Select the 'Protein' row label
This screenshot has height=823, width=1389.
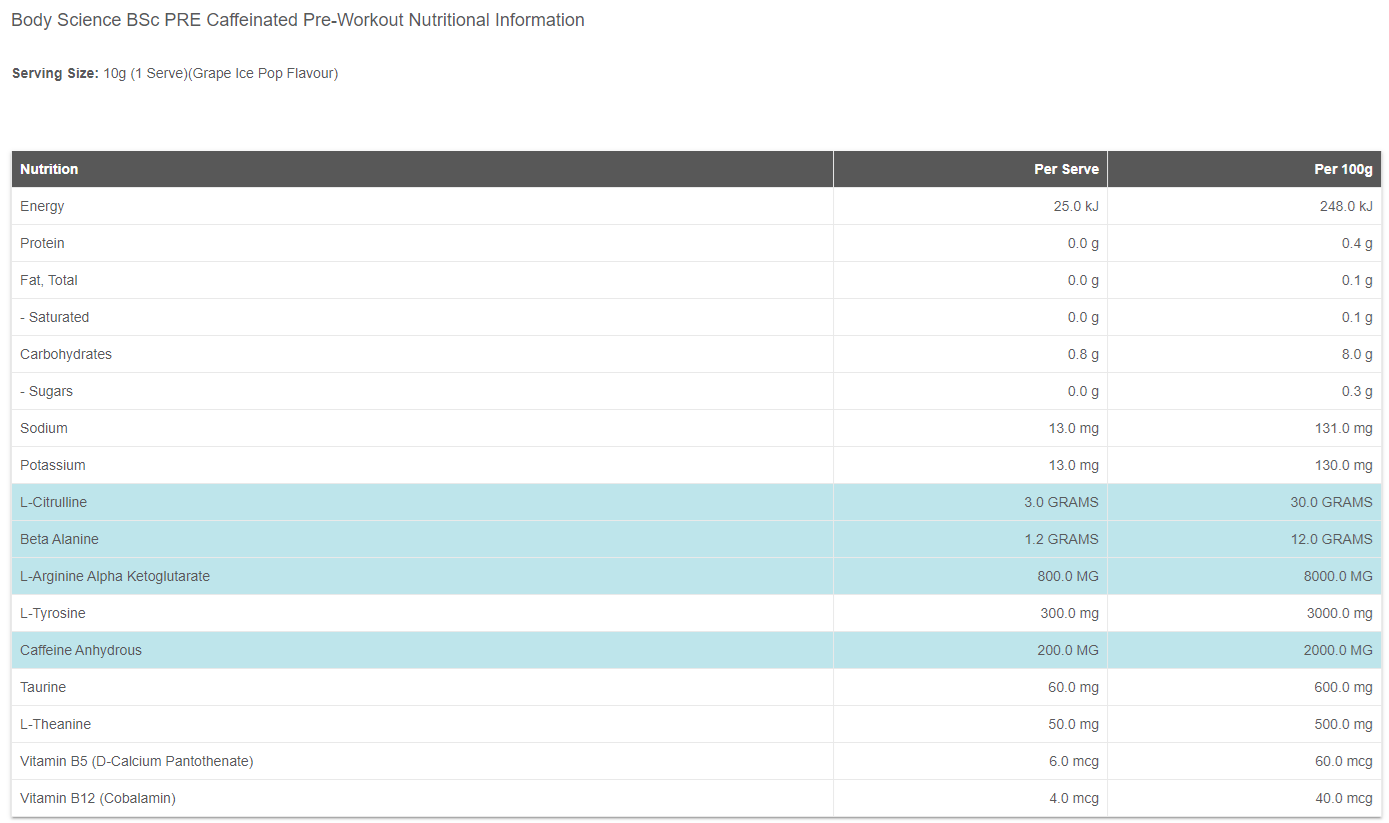pyautogui.click(x=42, y=243)
